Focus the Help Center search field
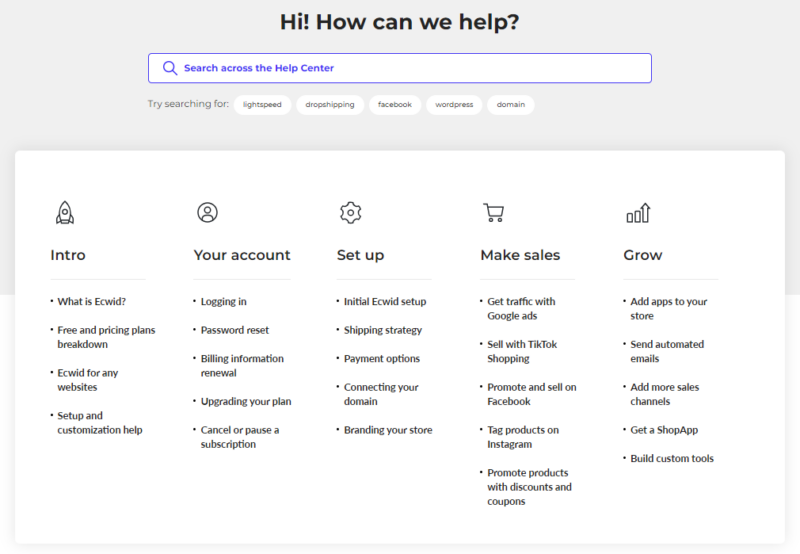This screenshot has width=800, height=554. click(x=399, y=68)
